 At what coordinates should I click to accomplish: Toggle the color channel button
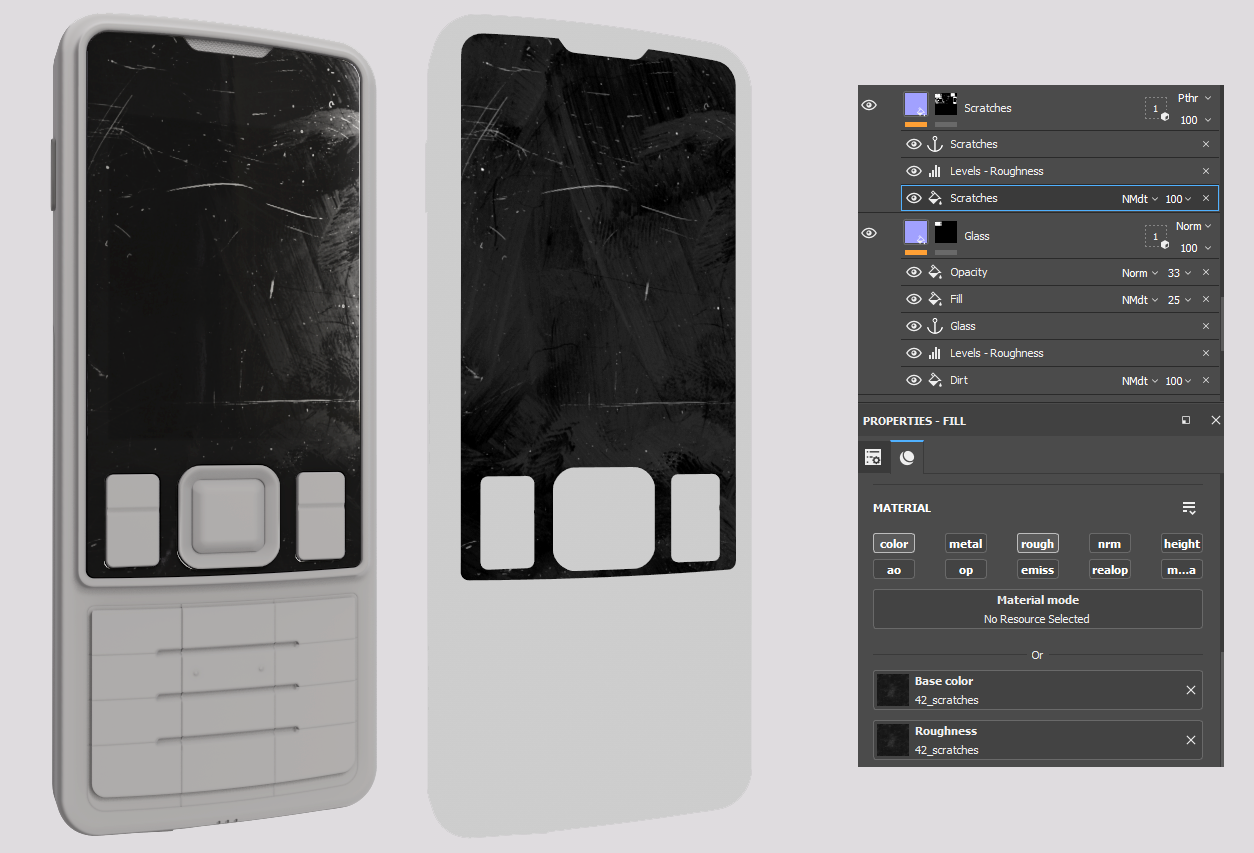click(894, 544)
